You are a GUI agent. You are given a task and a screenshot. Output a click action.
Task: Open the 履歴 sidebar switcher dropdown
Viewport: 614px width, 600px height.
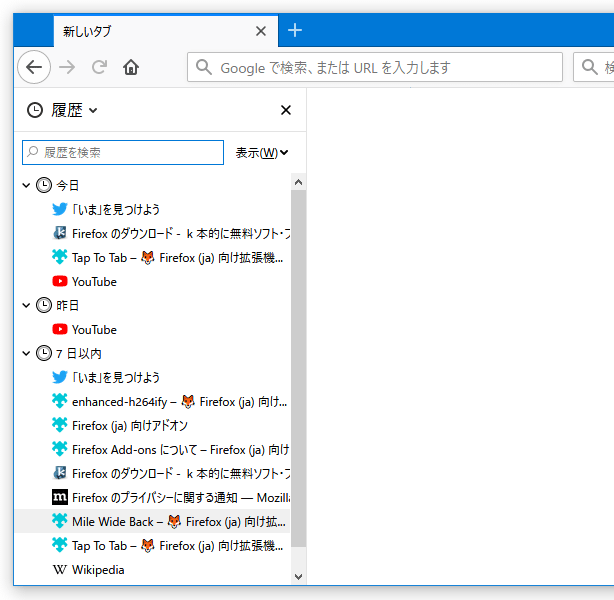(x=62, y=110)
